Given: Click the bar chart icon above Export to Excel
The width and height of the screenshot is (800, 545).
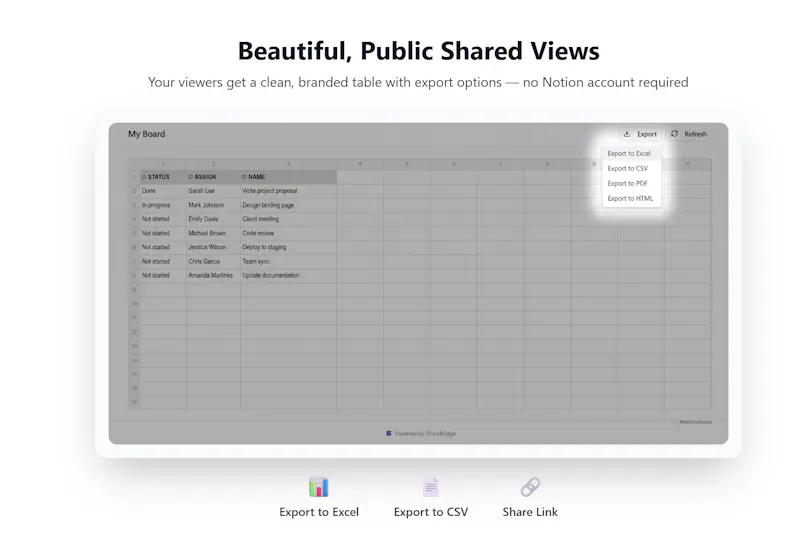Looking at the screenshot, I should (x=318, y=486).
